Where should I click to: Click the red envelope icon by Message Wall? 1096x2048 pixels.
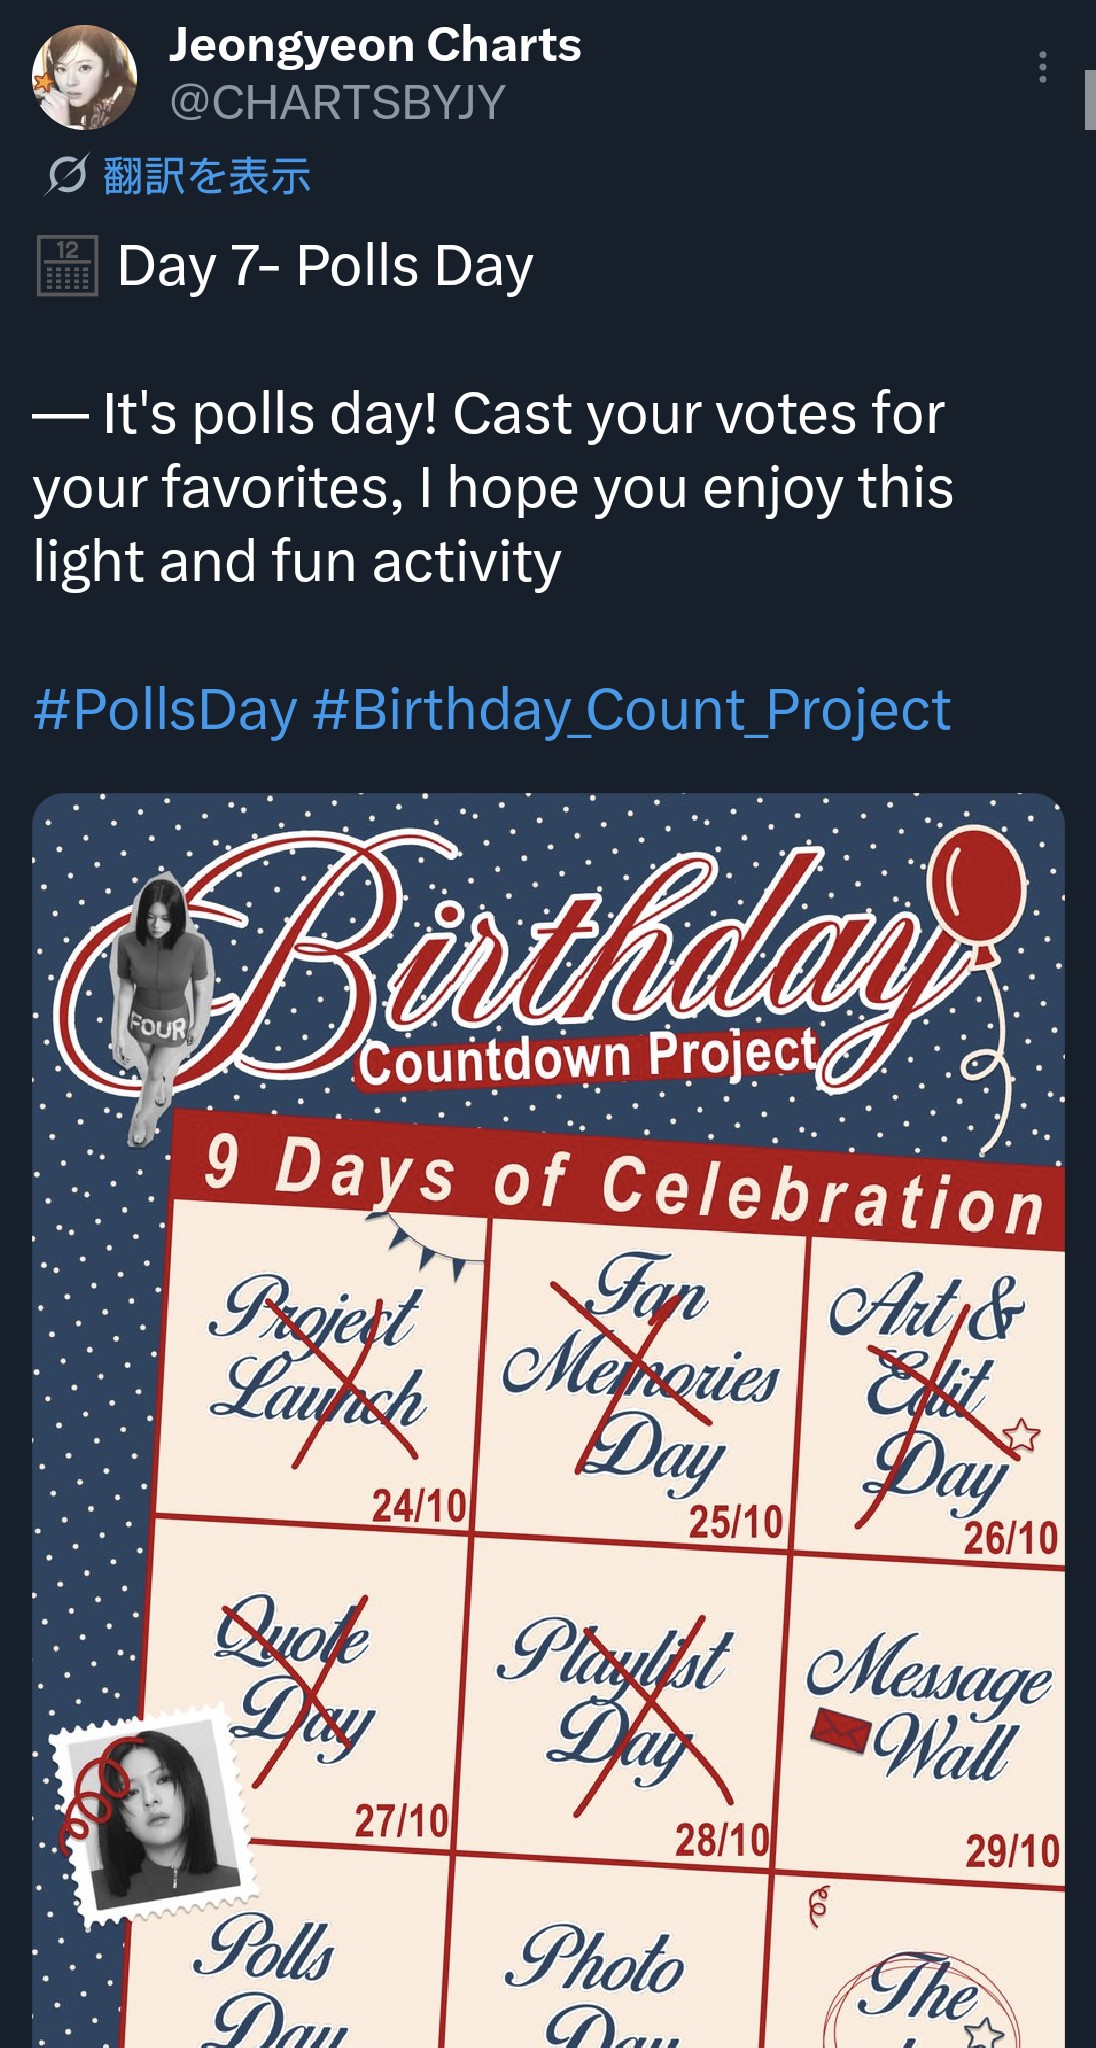click(838, 1731)
